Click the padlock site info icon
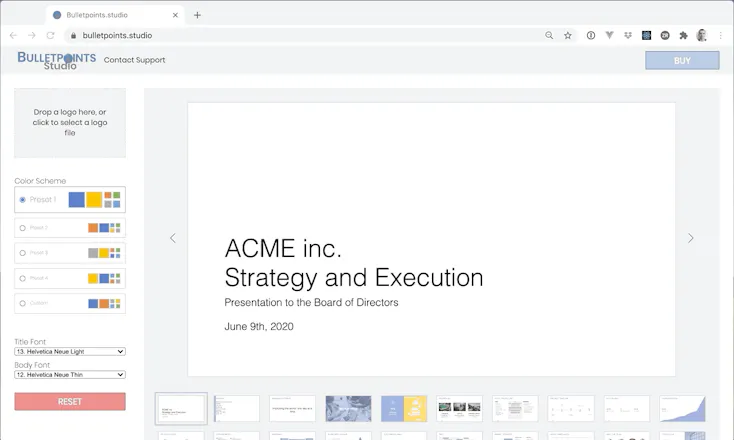 click(x=73, y=36)
